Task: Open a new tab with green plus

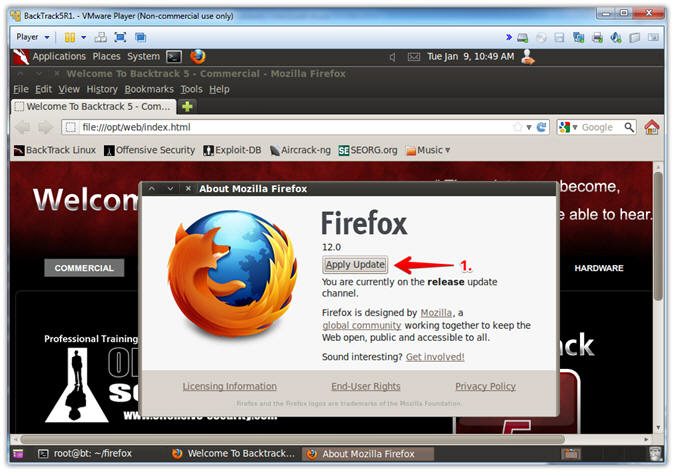Action: (x=187, y=106)
